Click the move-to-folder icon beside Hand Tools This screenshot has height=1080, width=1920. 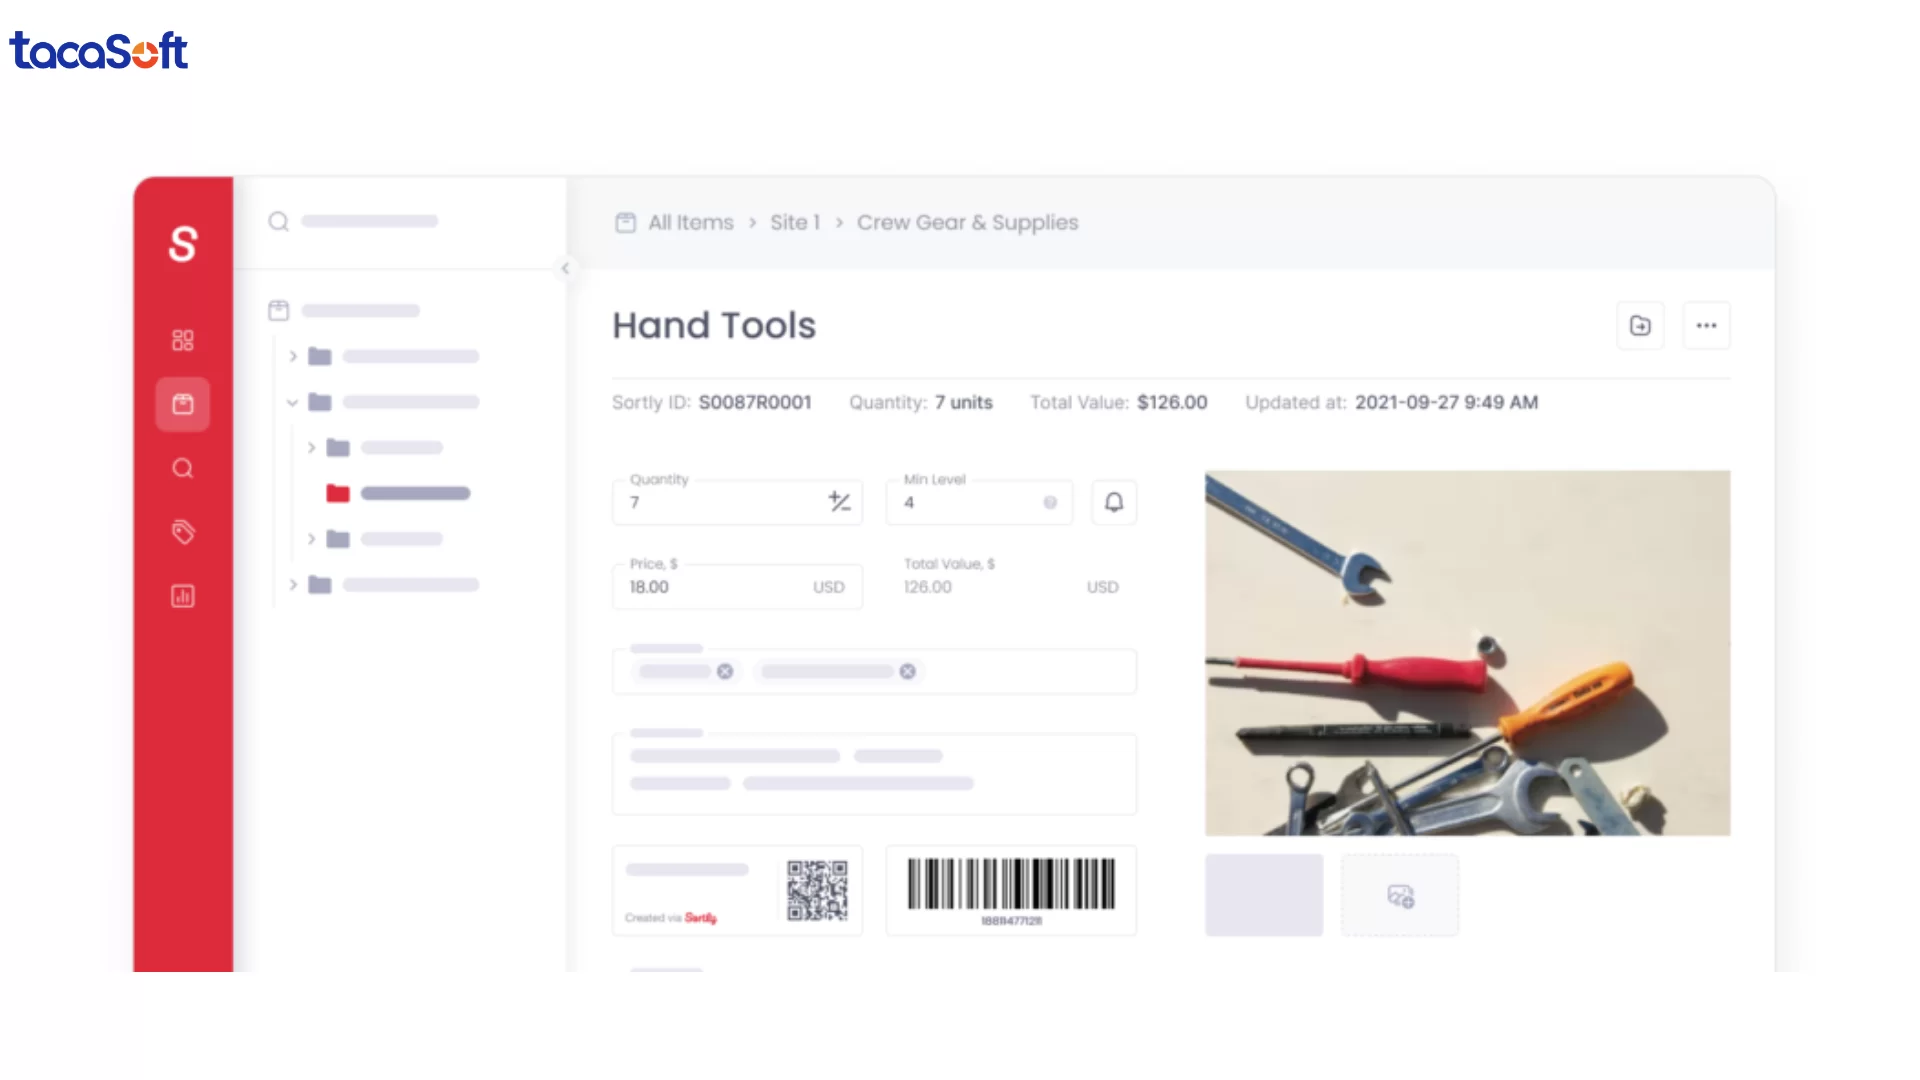click(1640, 326)
